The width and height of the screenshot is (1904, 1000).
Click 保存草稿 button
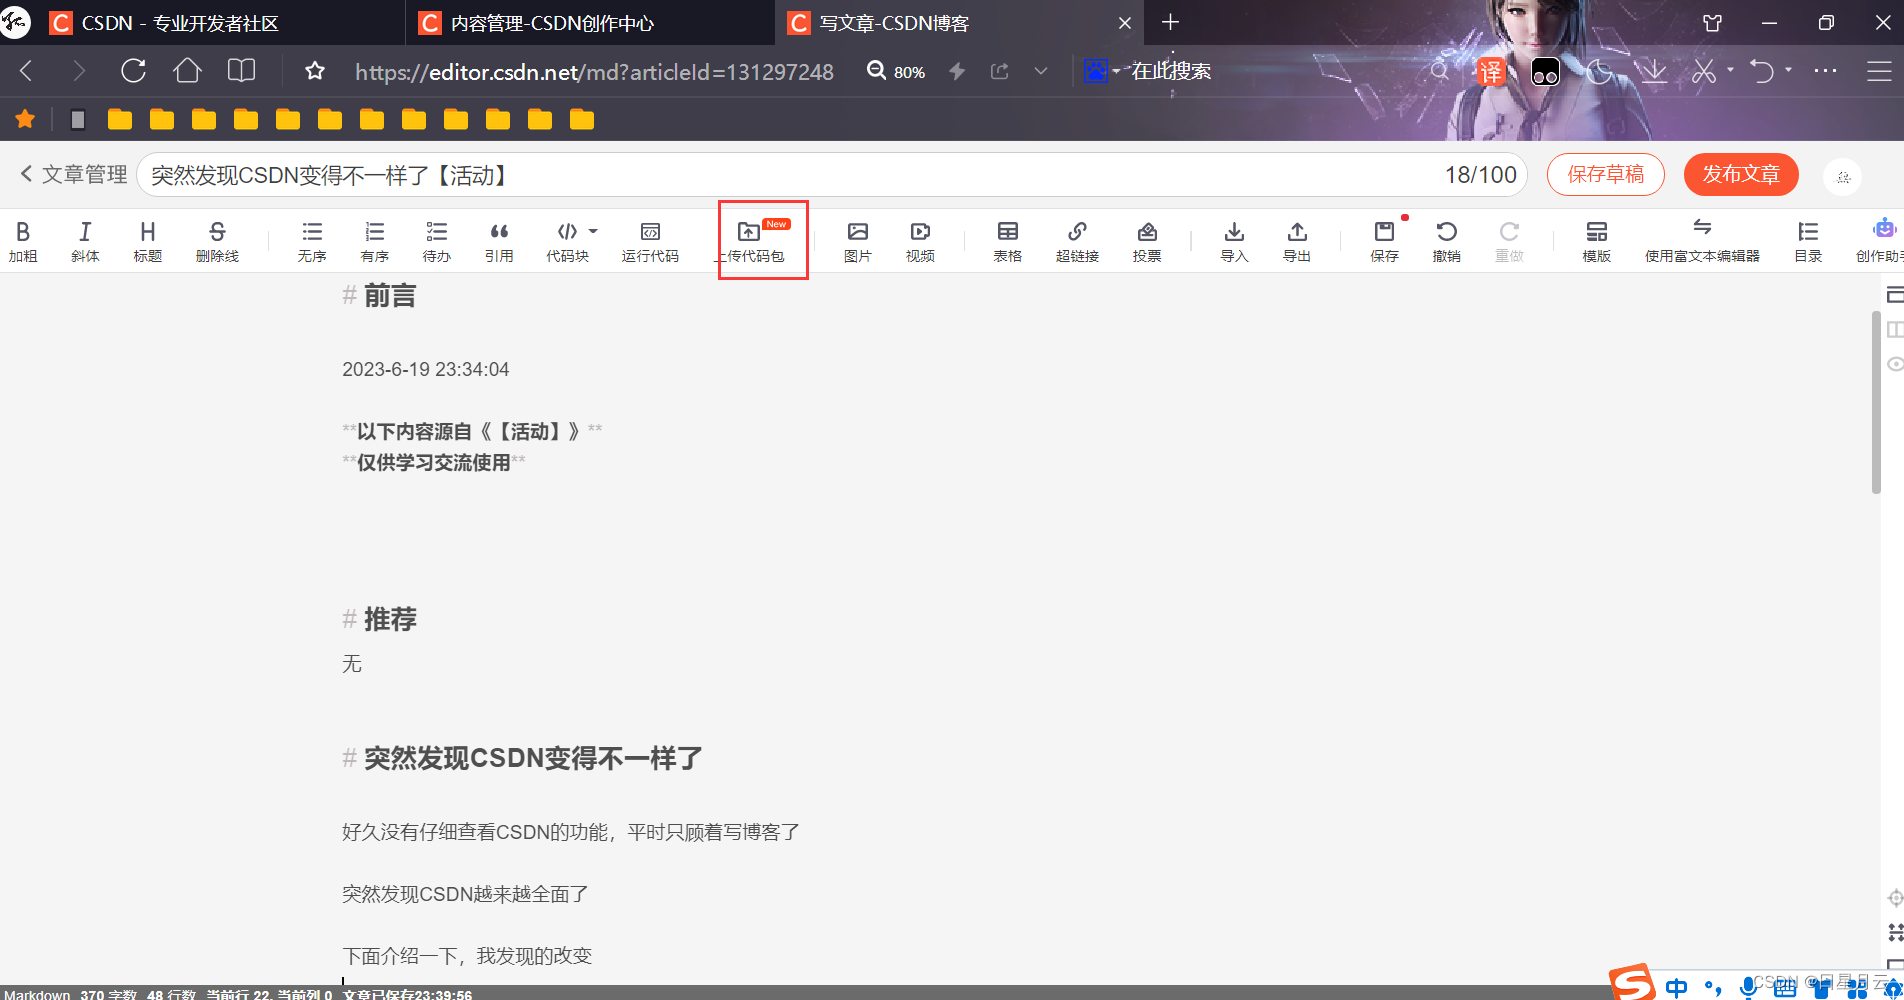tap(1605, 174)
